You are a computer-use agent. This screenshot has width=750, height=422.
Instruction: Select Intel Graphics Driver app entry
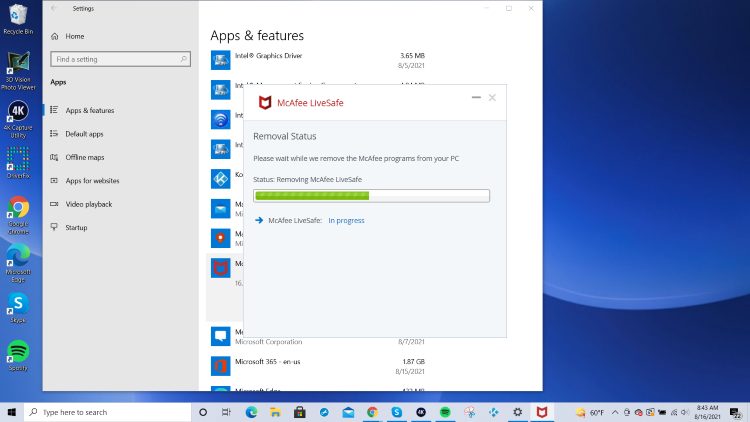318,60
